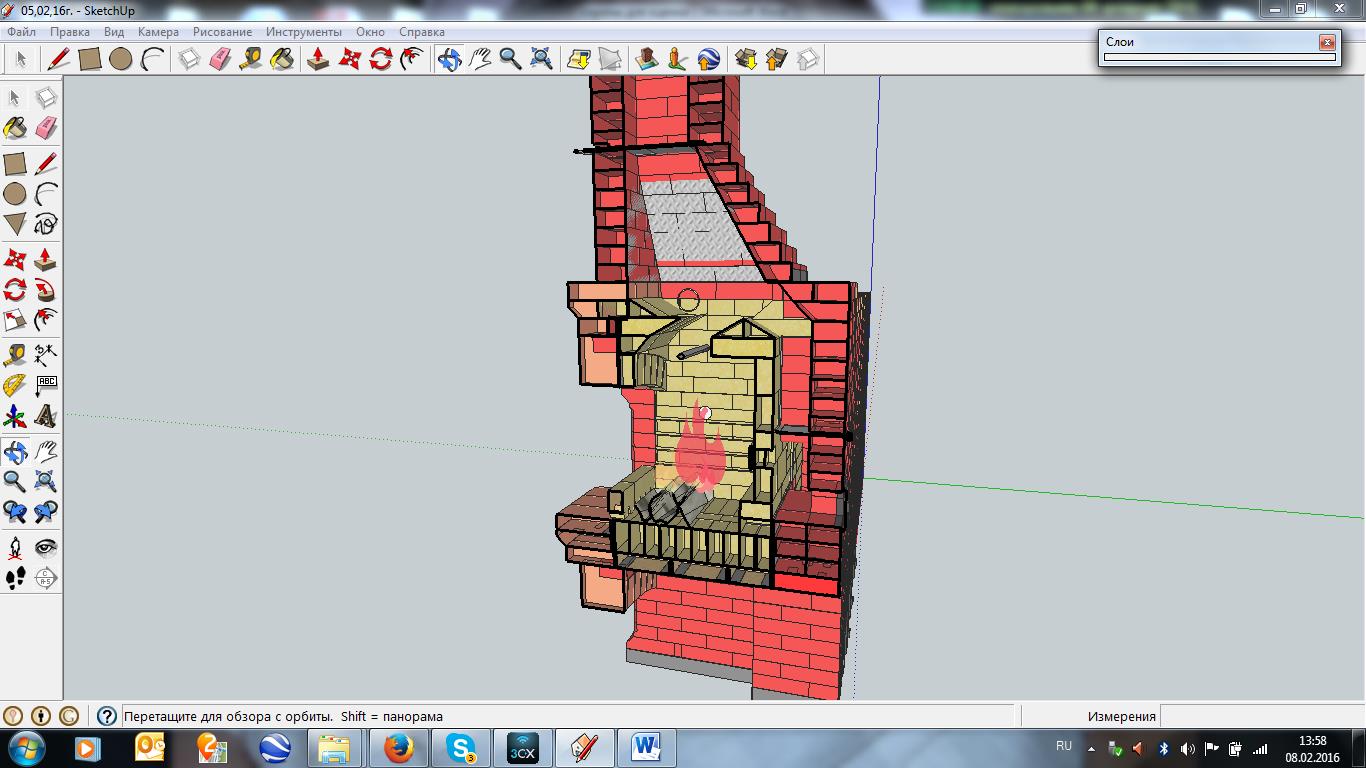Open Firefox from the taskbar
Viewport: 1366px width, 768px height.
399,748
